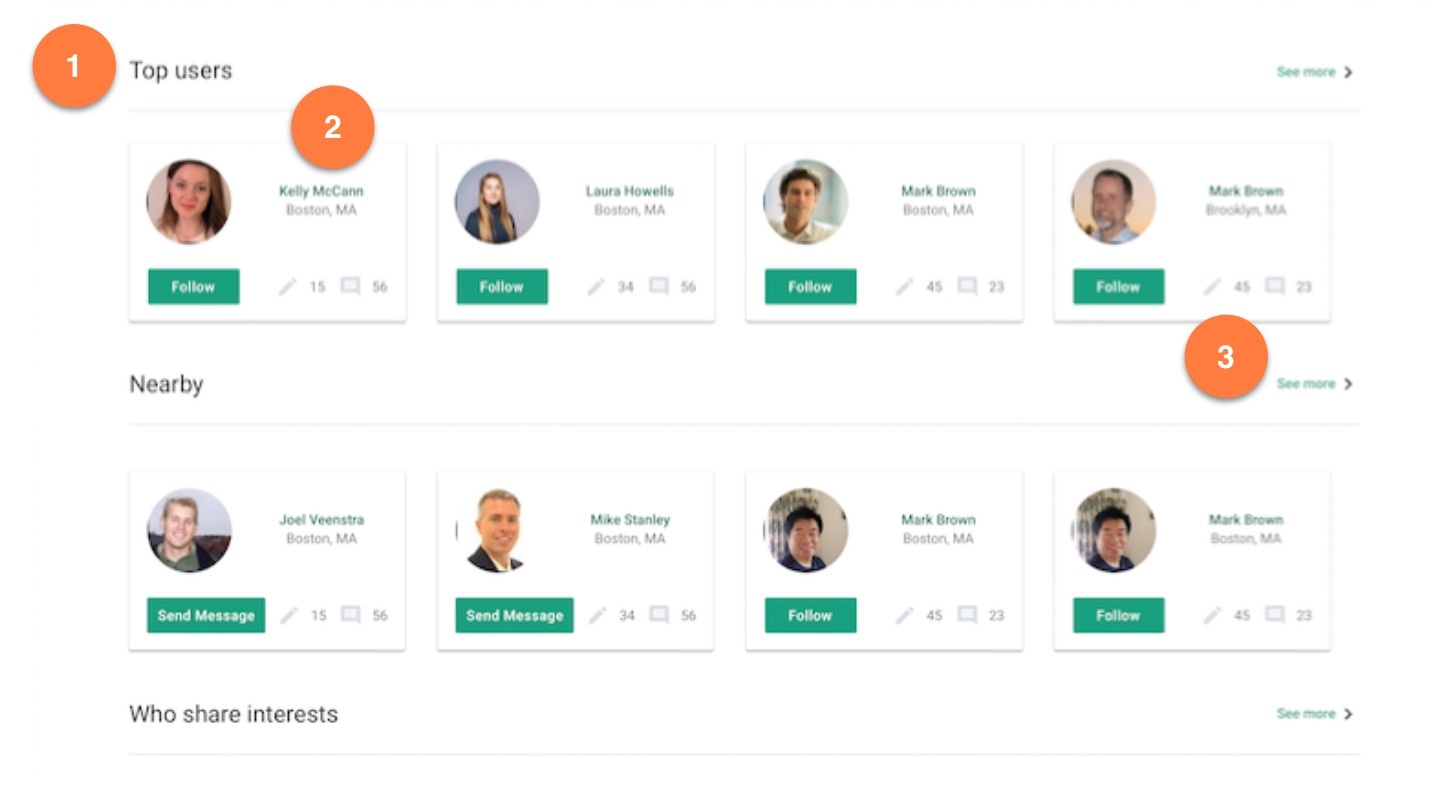Expand Who share interests via See more
This screenshot has width=1438, height=792.
tap(1313, 714)
